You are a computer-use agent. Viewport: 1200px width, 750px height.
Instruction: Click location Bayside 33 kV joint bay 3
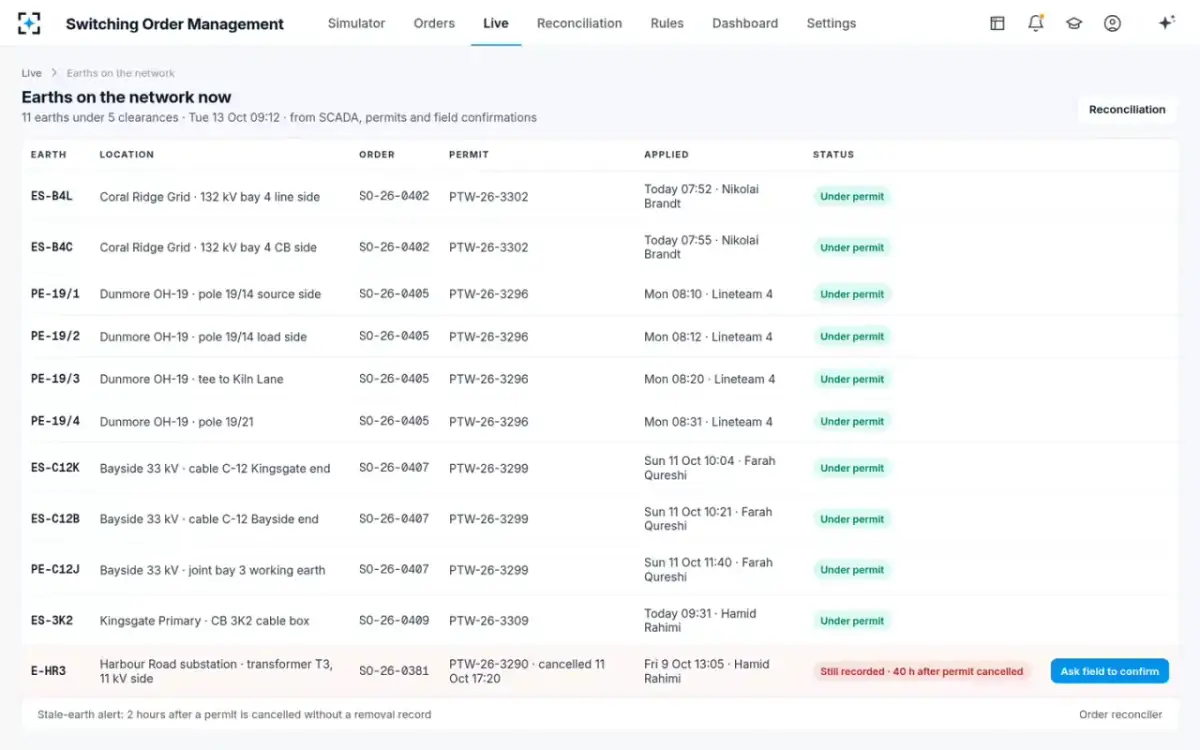tap(213, 570)
